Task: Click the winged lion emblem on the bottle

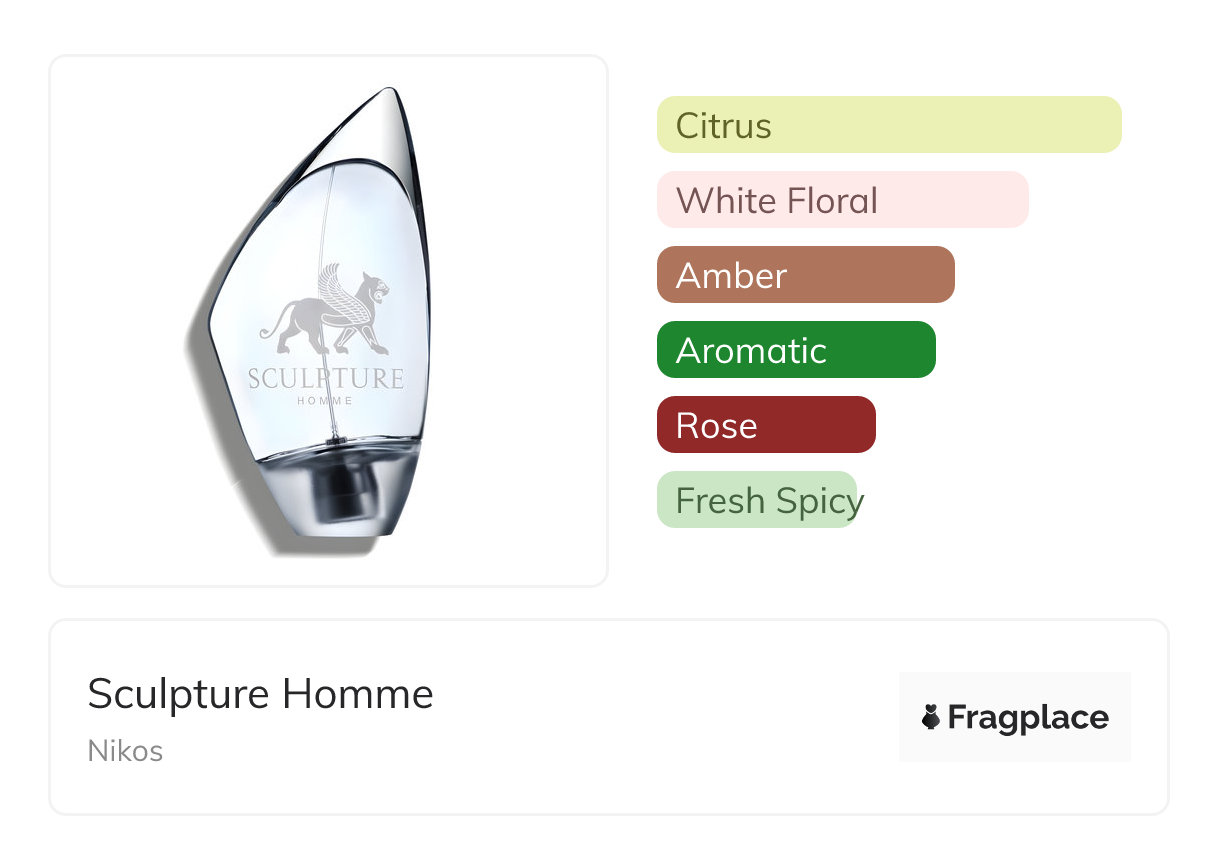Action: [326, 312]
